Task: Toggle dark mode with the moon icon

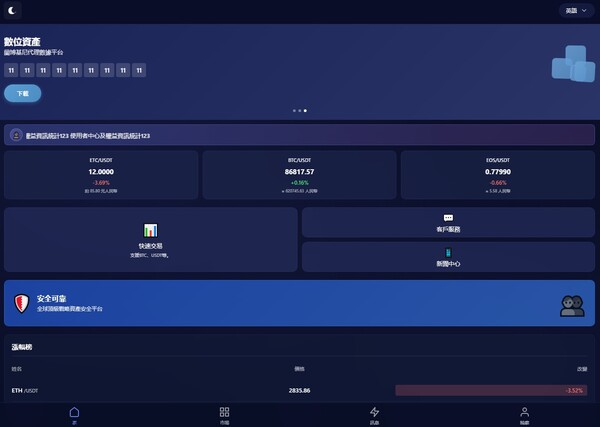Action: point(14,11)
